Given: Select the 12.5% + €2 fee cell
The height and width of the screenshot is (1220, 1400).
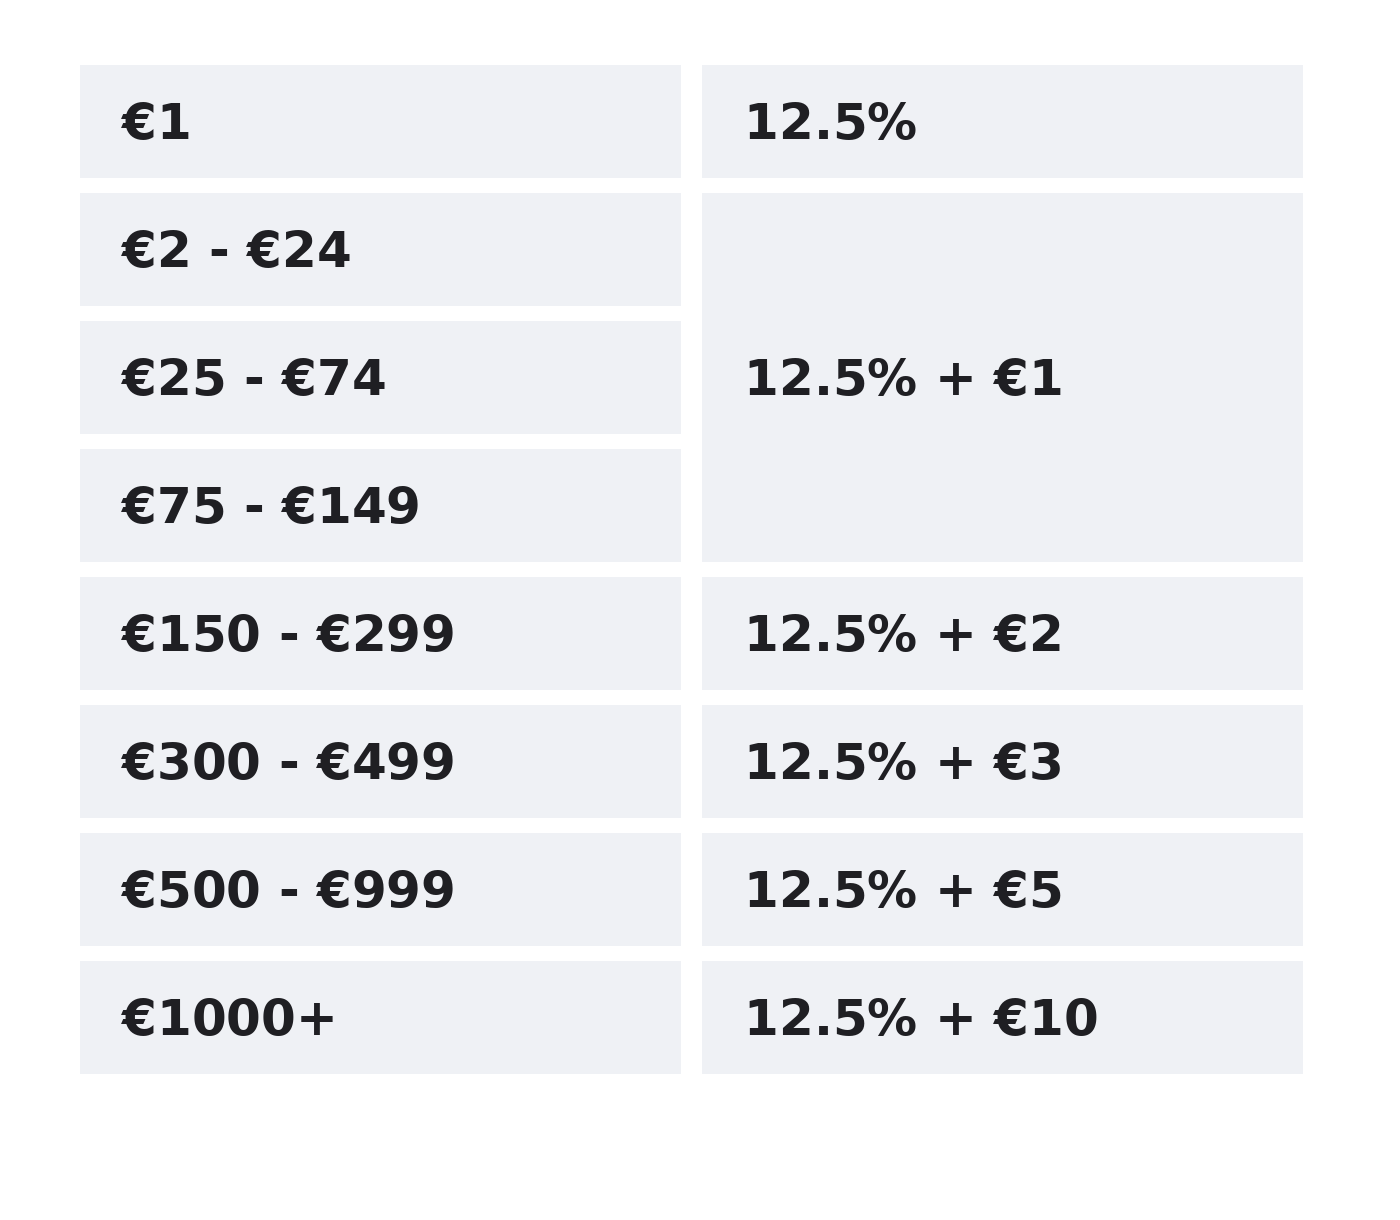Looking at the screenshot, I should pyautogui.click(x=1002, y=634).
